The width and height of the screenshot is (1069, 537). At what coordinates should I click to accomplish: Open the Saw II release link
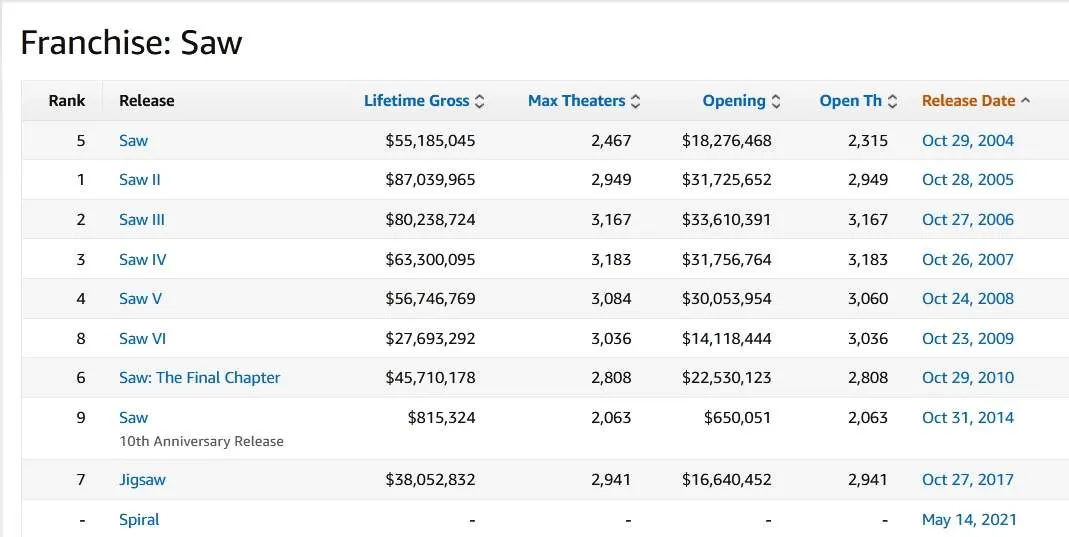139,180
